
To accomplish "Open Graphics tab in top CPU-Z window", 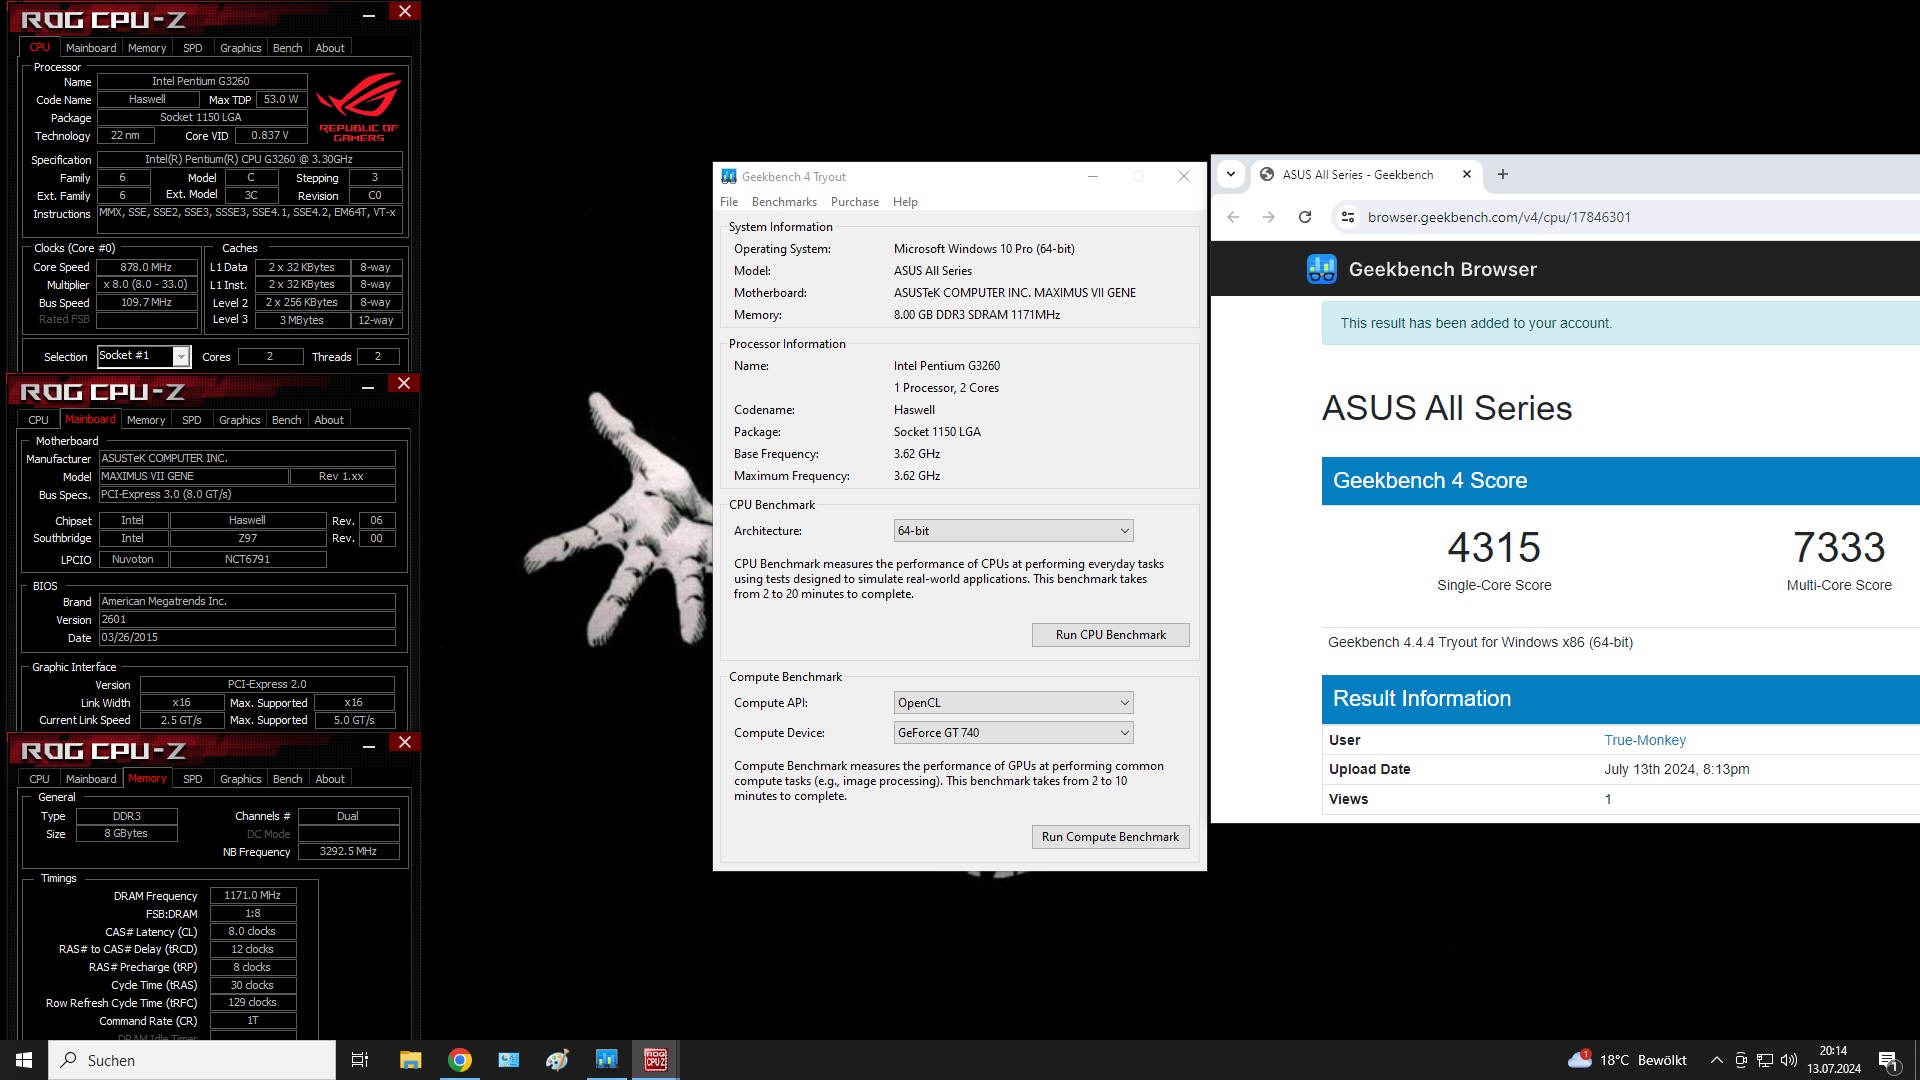I will point(240,48).
